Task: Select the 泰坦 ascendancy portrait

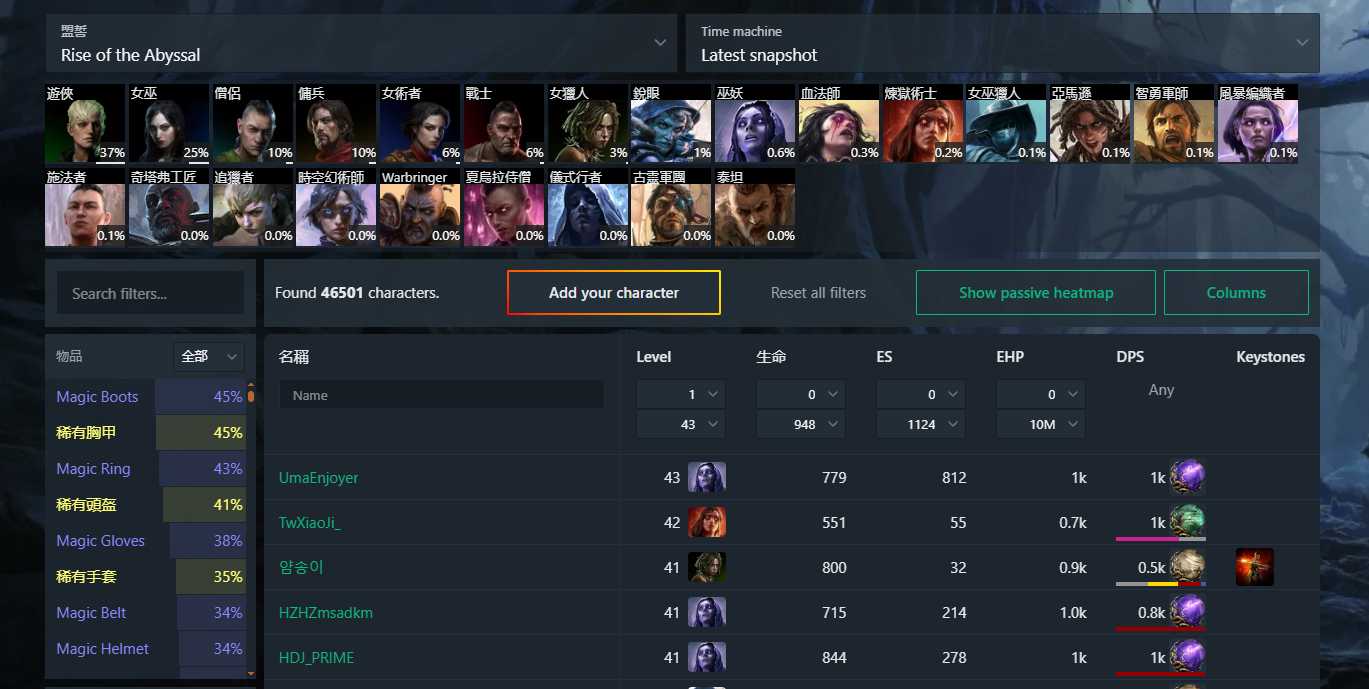Action: (755, 207)
